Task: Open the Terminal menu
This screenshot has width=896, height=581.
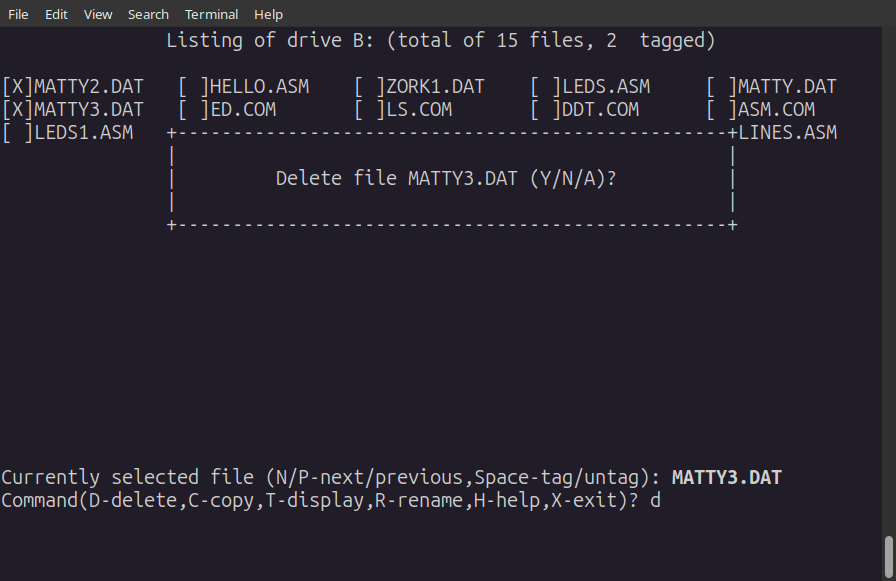Action: coord(211,14)
